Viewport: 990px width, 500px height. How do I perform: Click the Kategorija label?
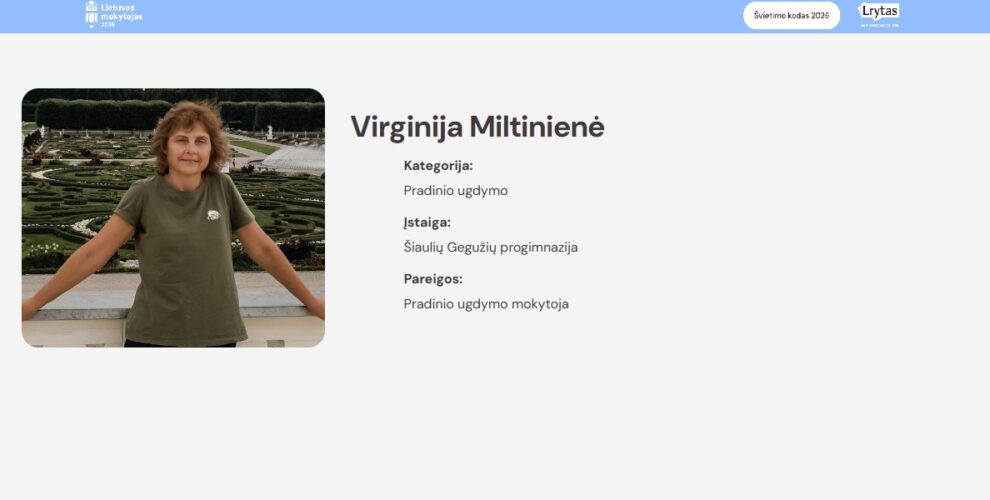(x=438, y=166)
